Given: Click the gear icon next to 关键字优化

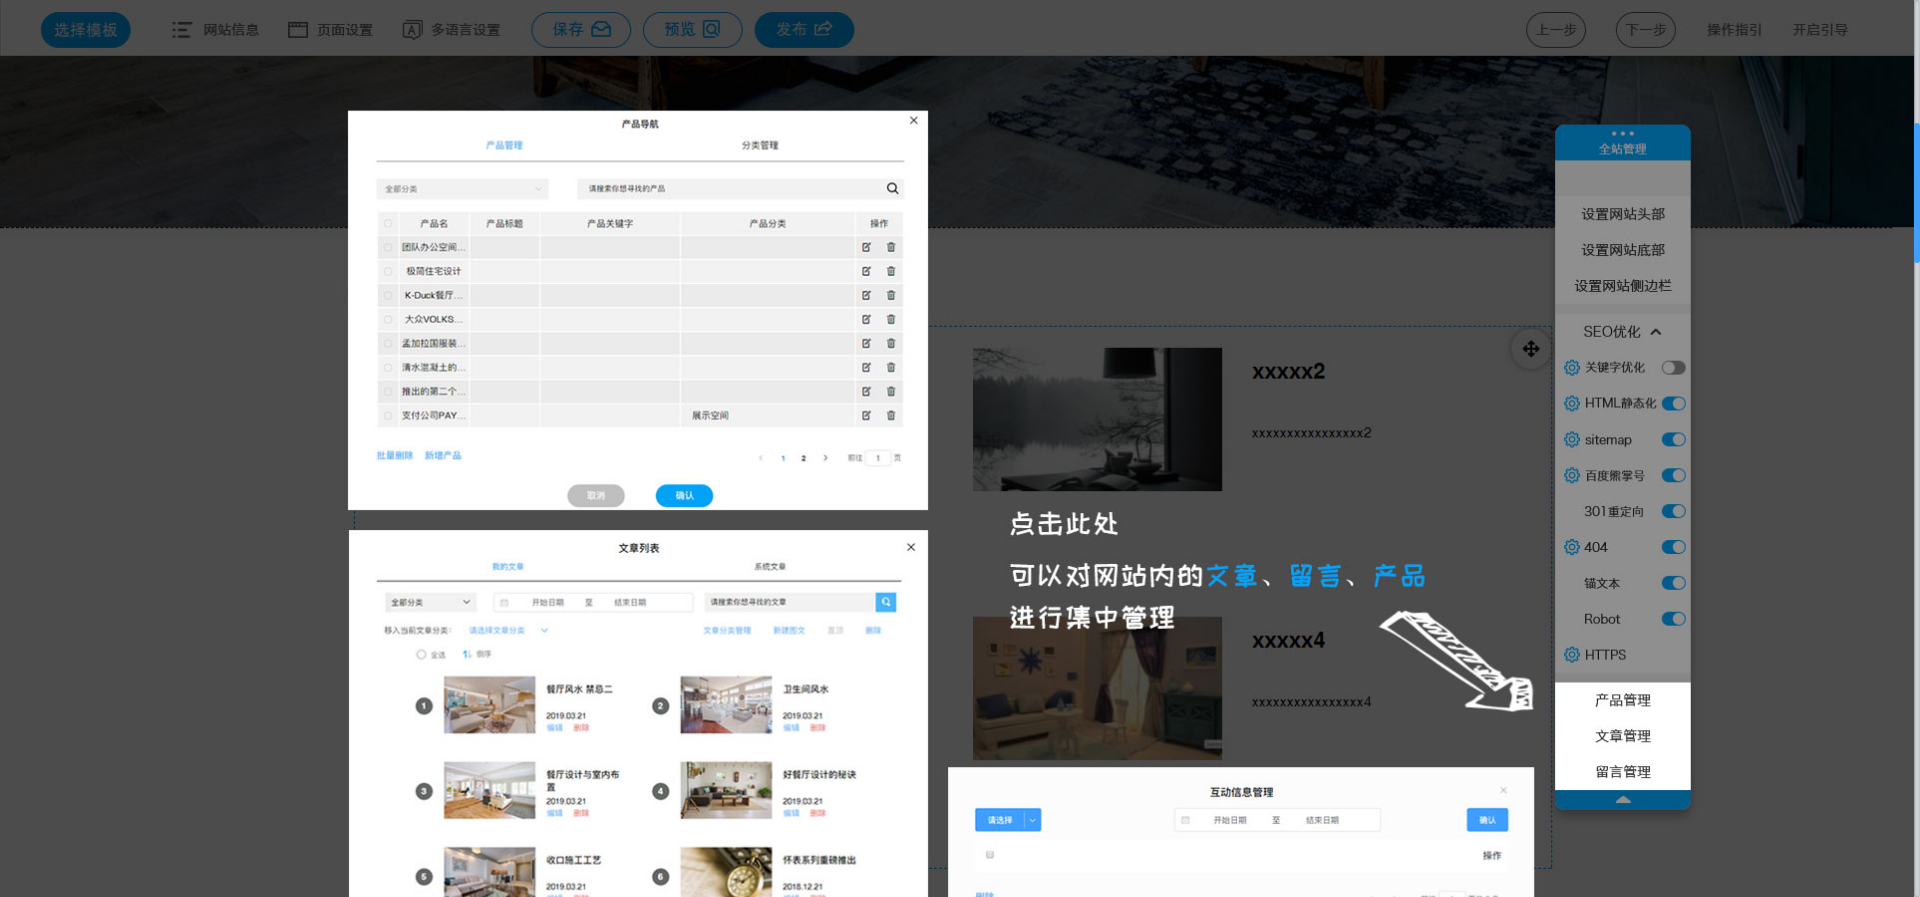Looking at the screenshot, I should [x=1572, y=368].
